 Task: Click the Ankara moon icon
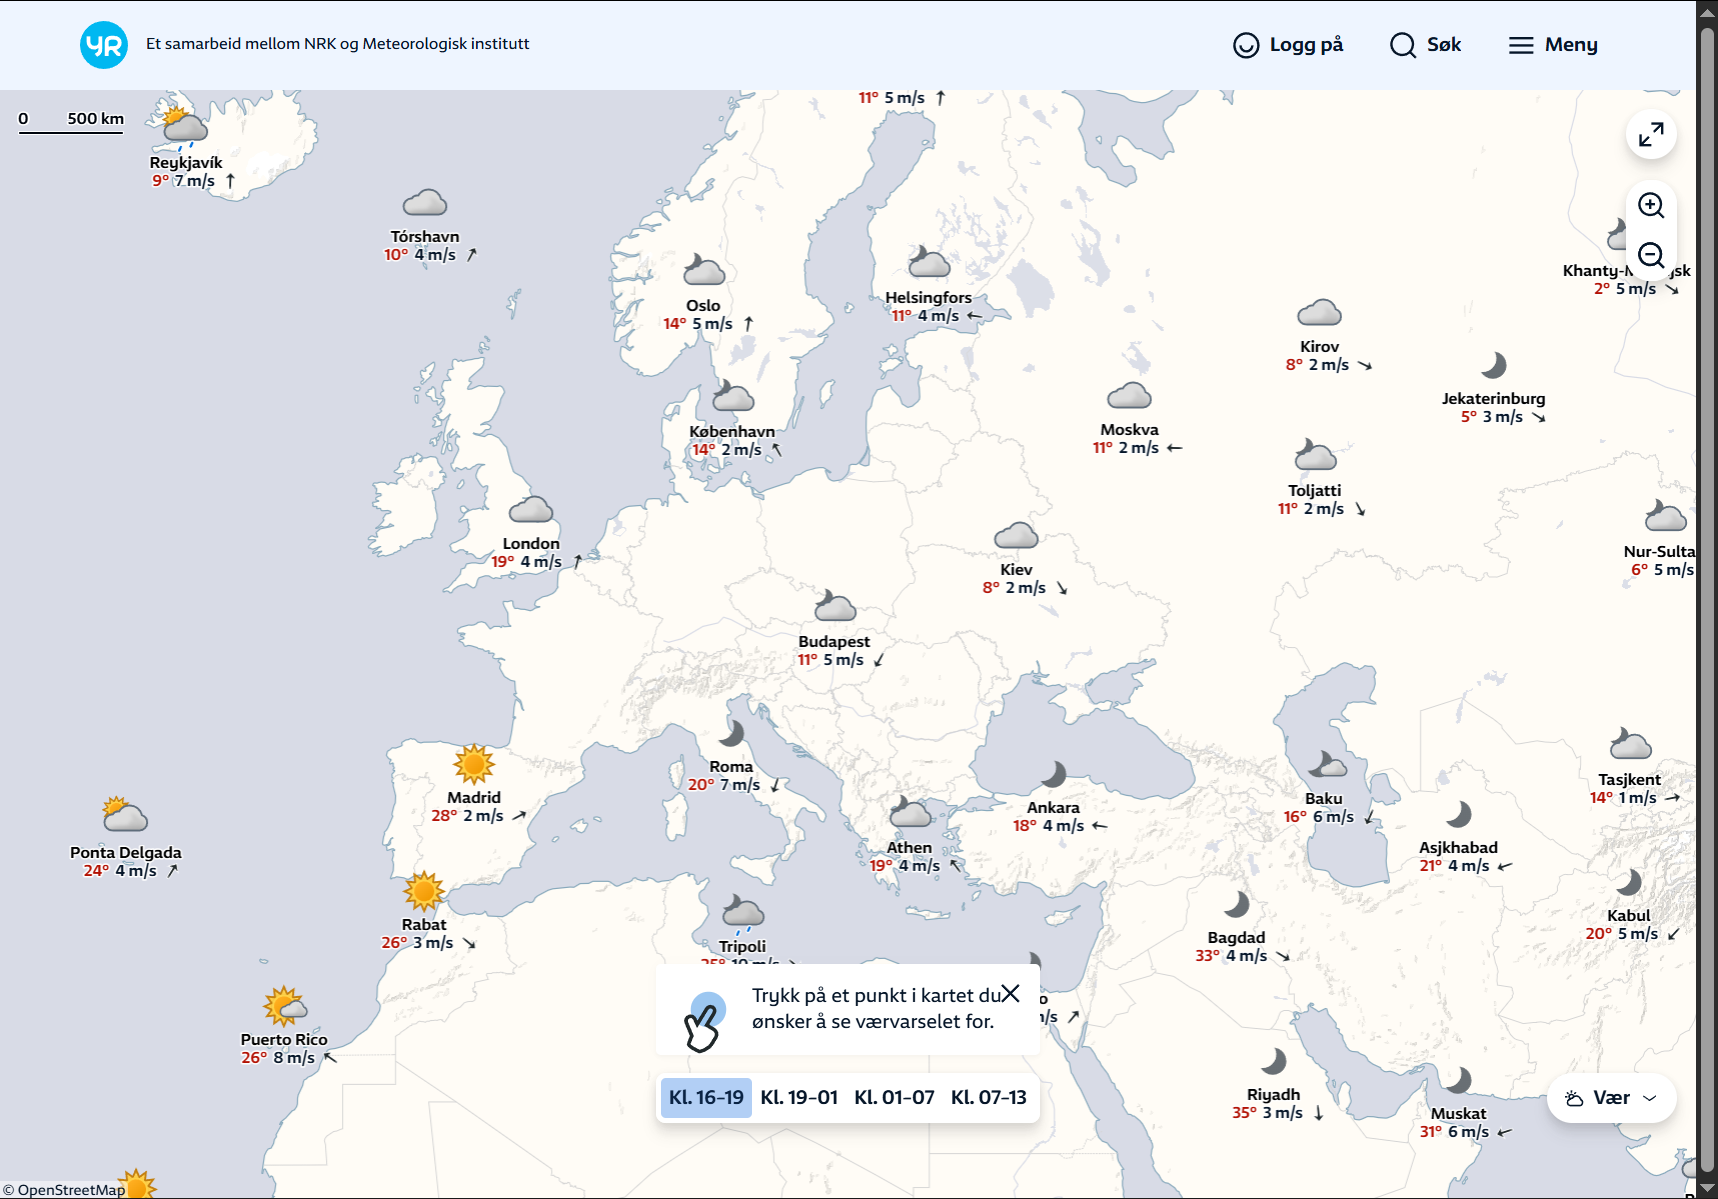[x=1053, y=774]
